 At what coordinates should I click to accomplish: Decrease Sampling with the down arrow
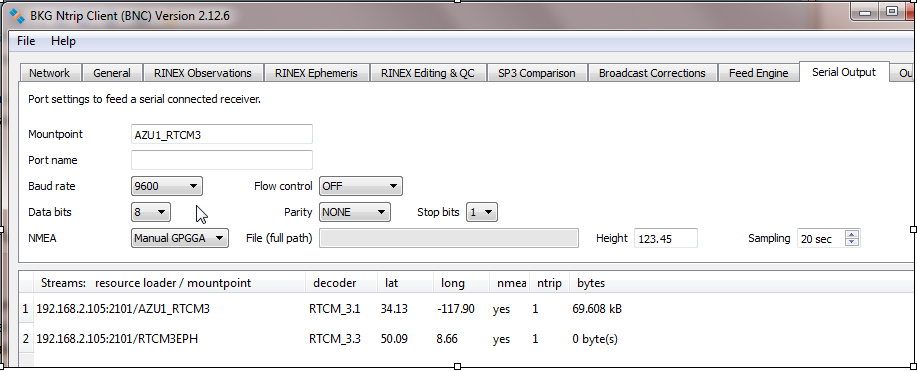853,242
